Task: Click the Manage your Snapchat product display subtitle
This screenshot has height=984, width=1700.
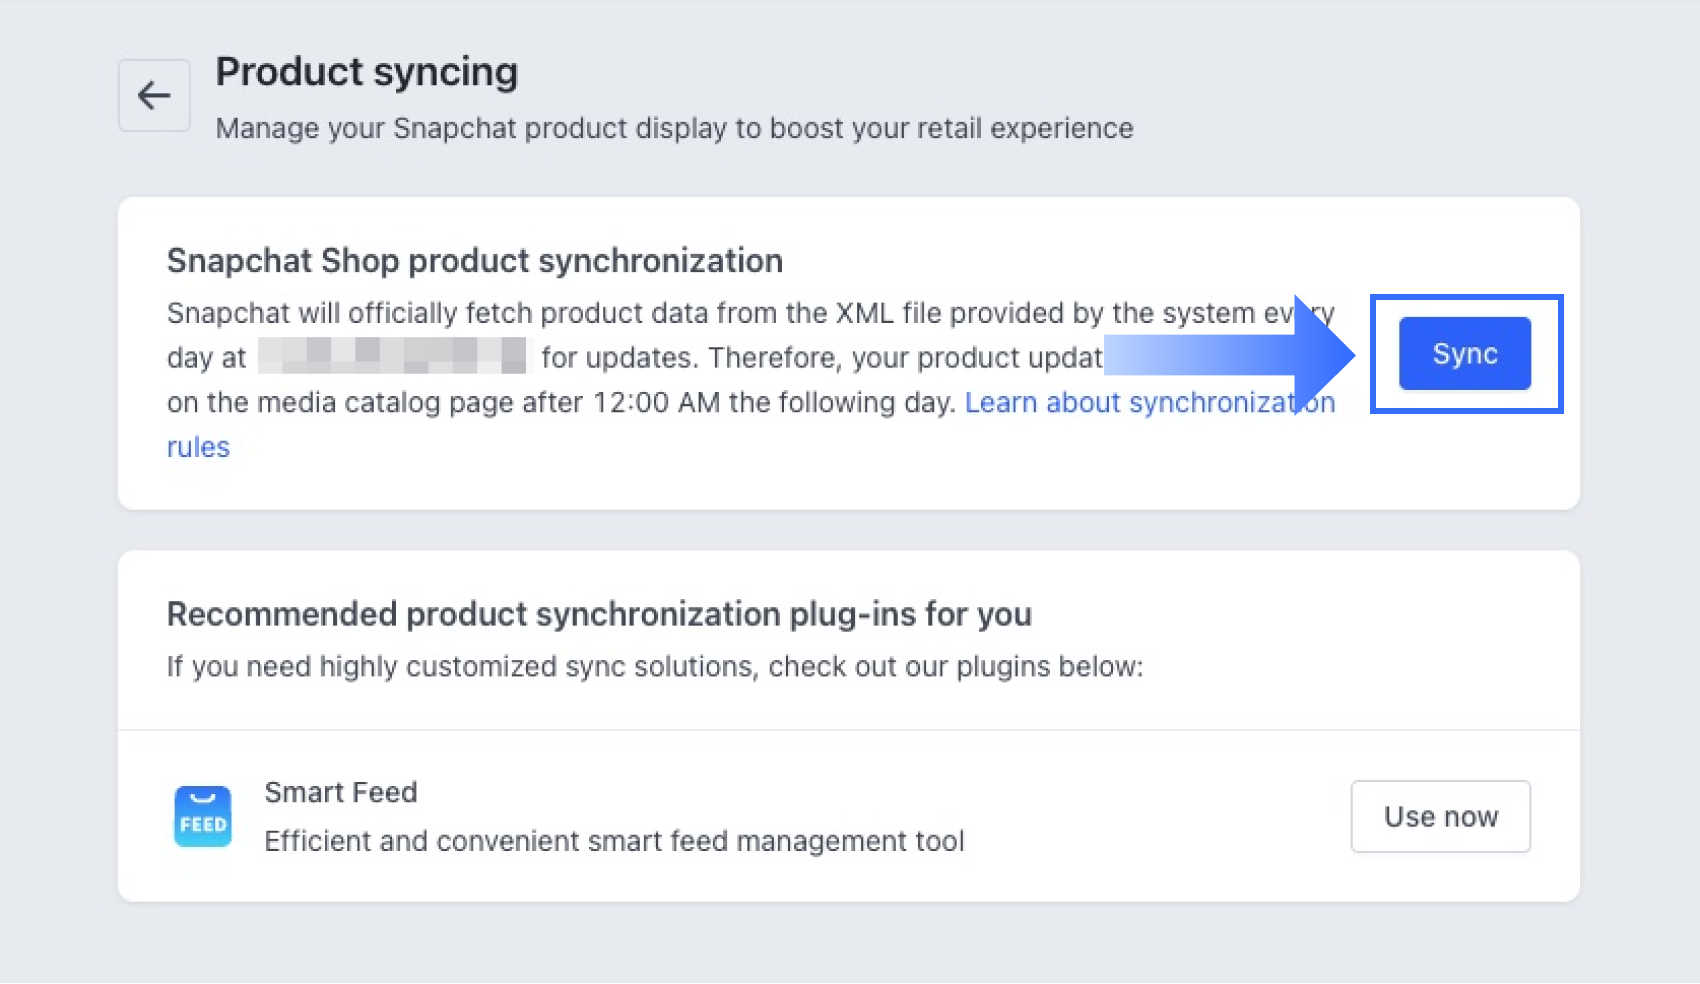Action: click(674, 129)
